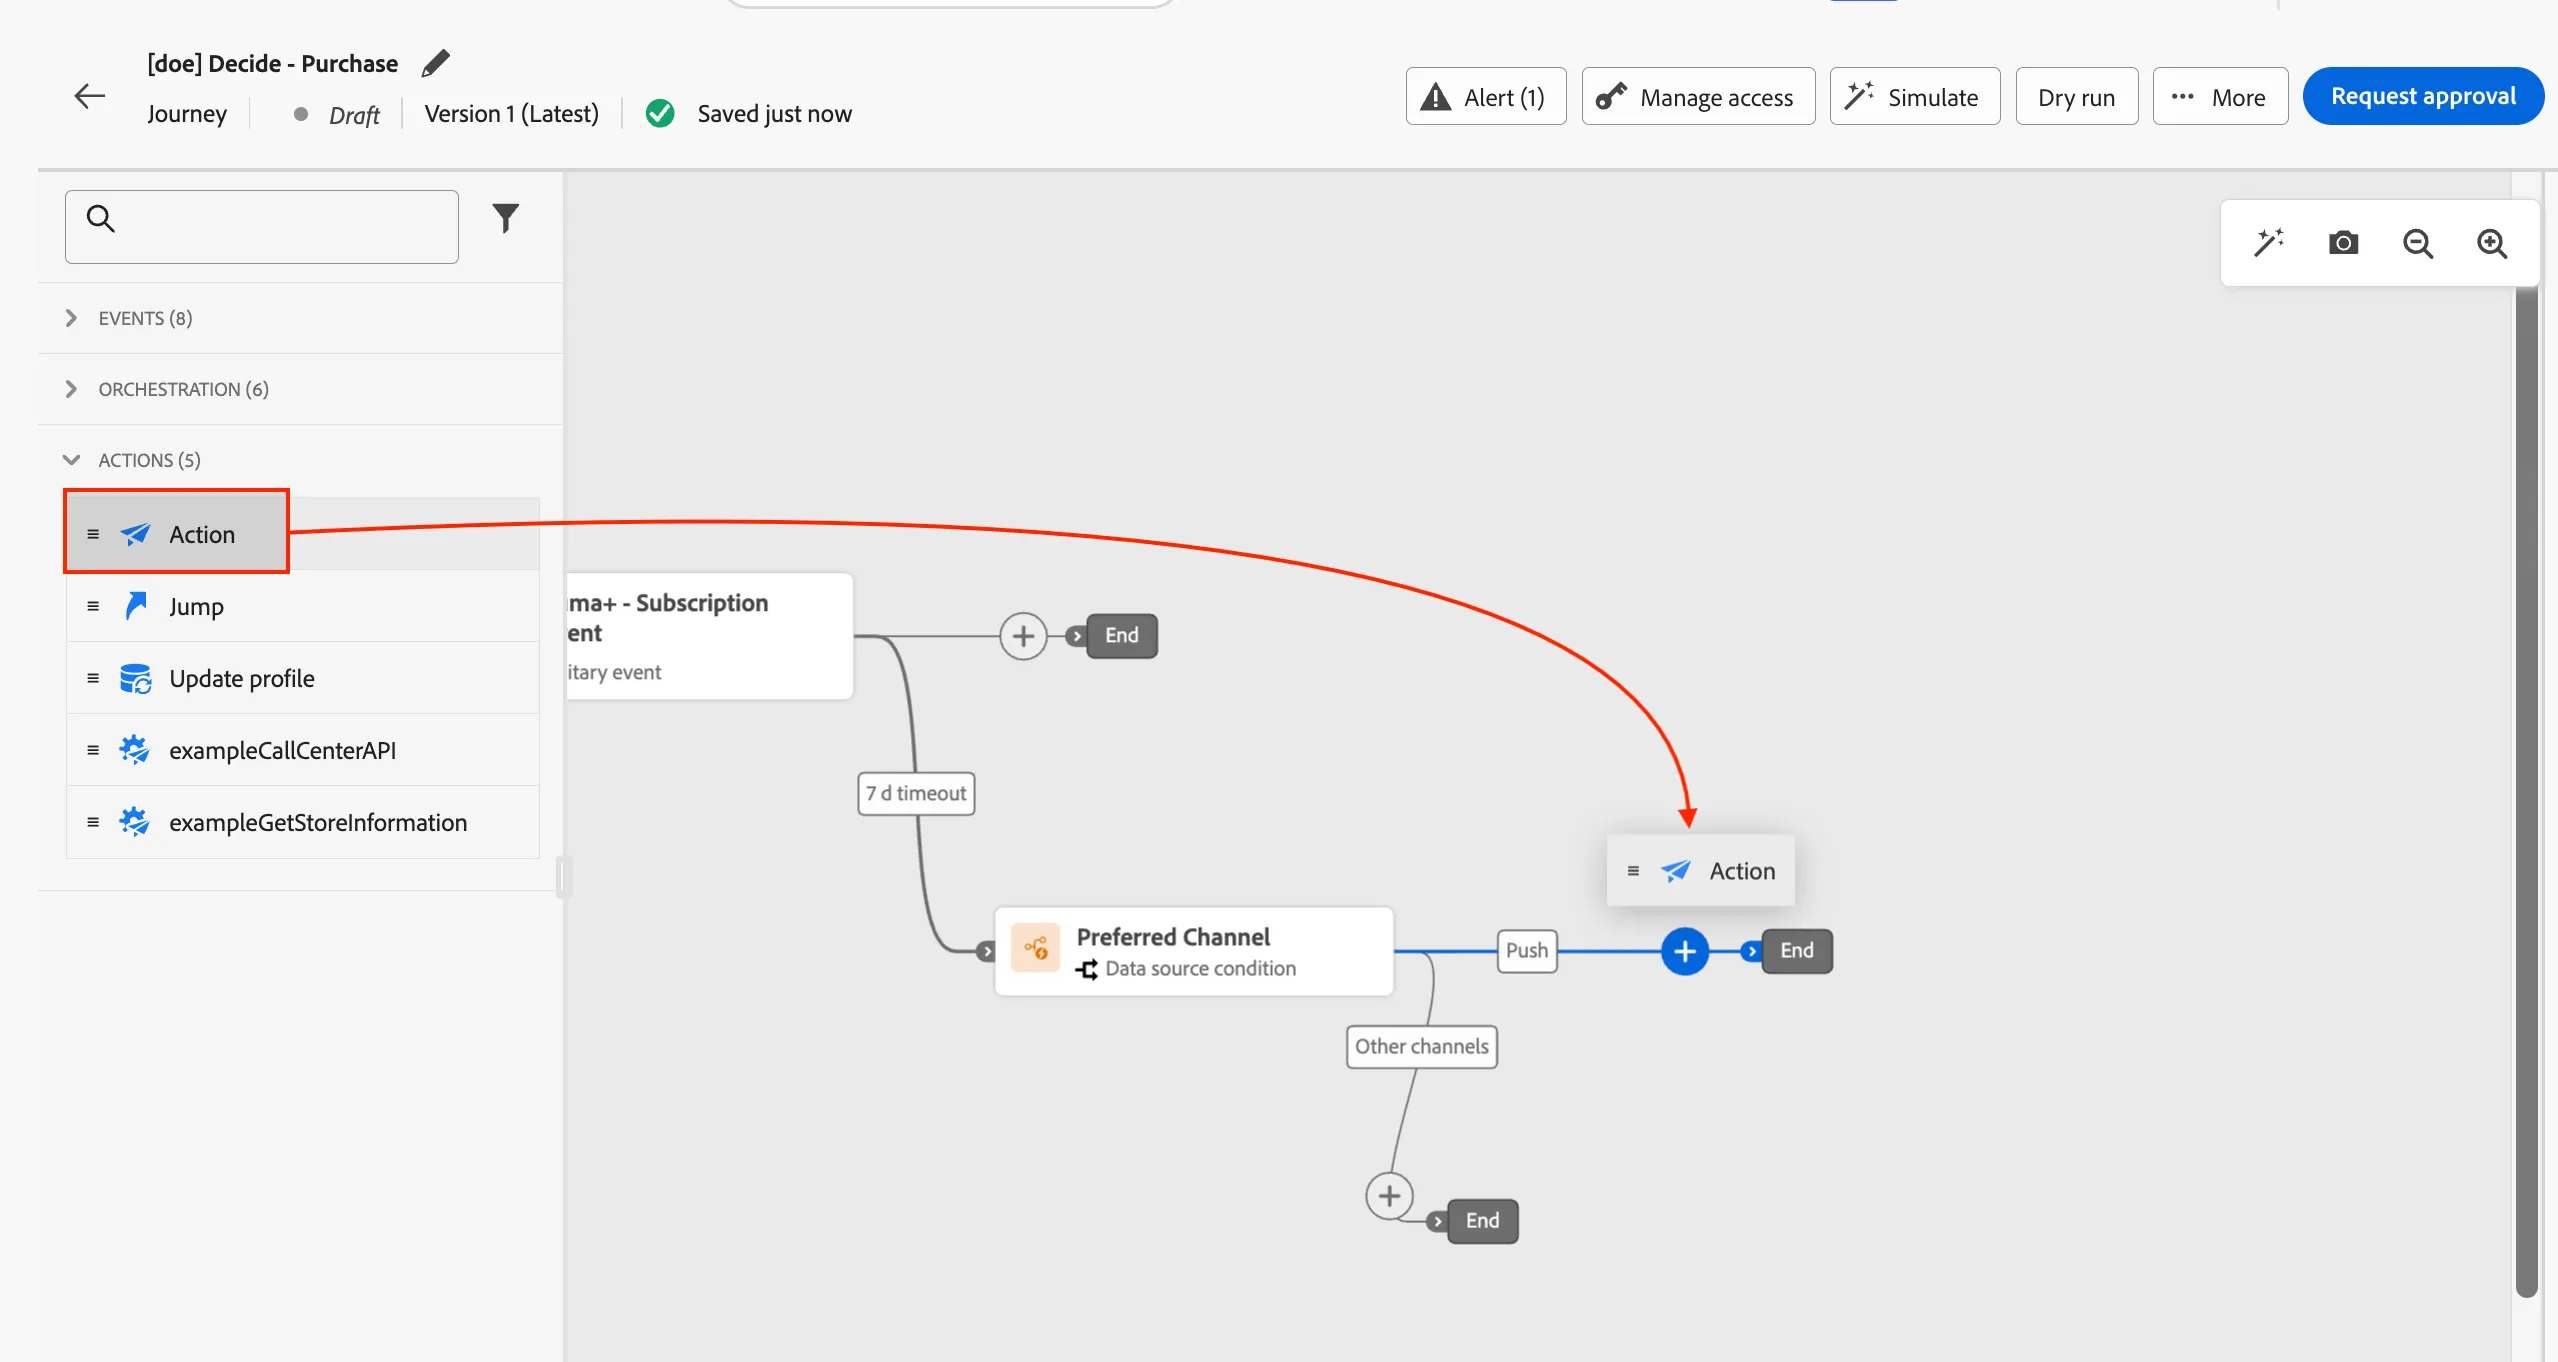Click the Version 1 (Latest) label
Screen dimensions: 2558x1362
[511, 114]
